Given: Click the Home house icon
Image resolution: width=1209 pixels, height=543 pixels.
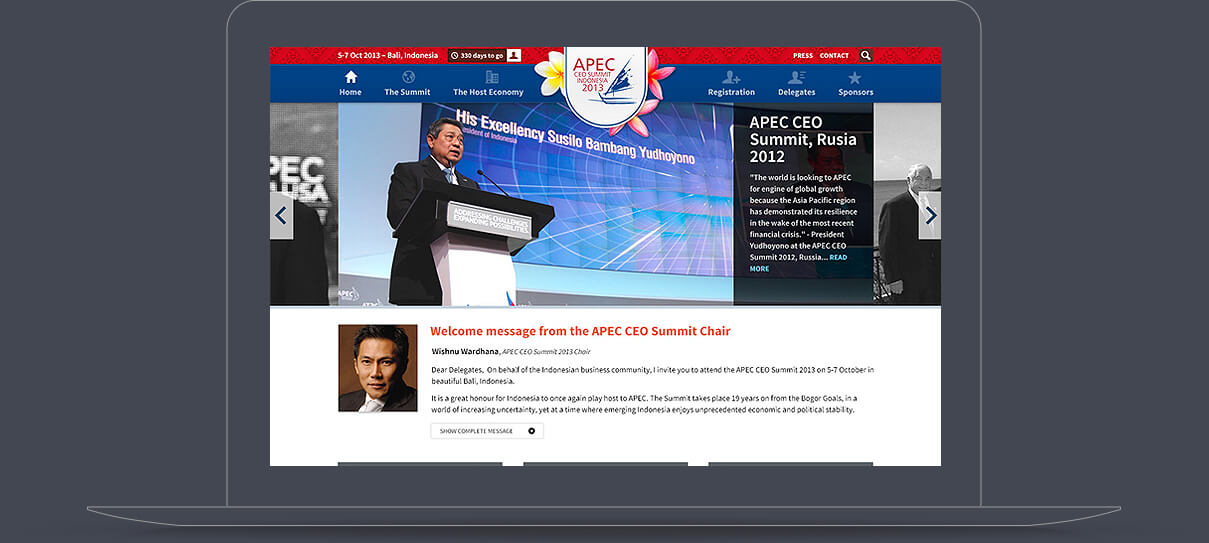Looking at the screenshot, I should pyautogui.click(x=350, y=77).
